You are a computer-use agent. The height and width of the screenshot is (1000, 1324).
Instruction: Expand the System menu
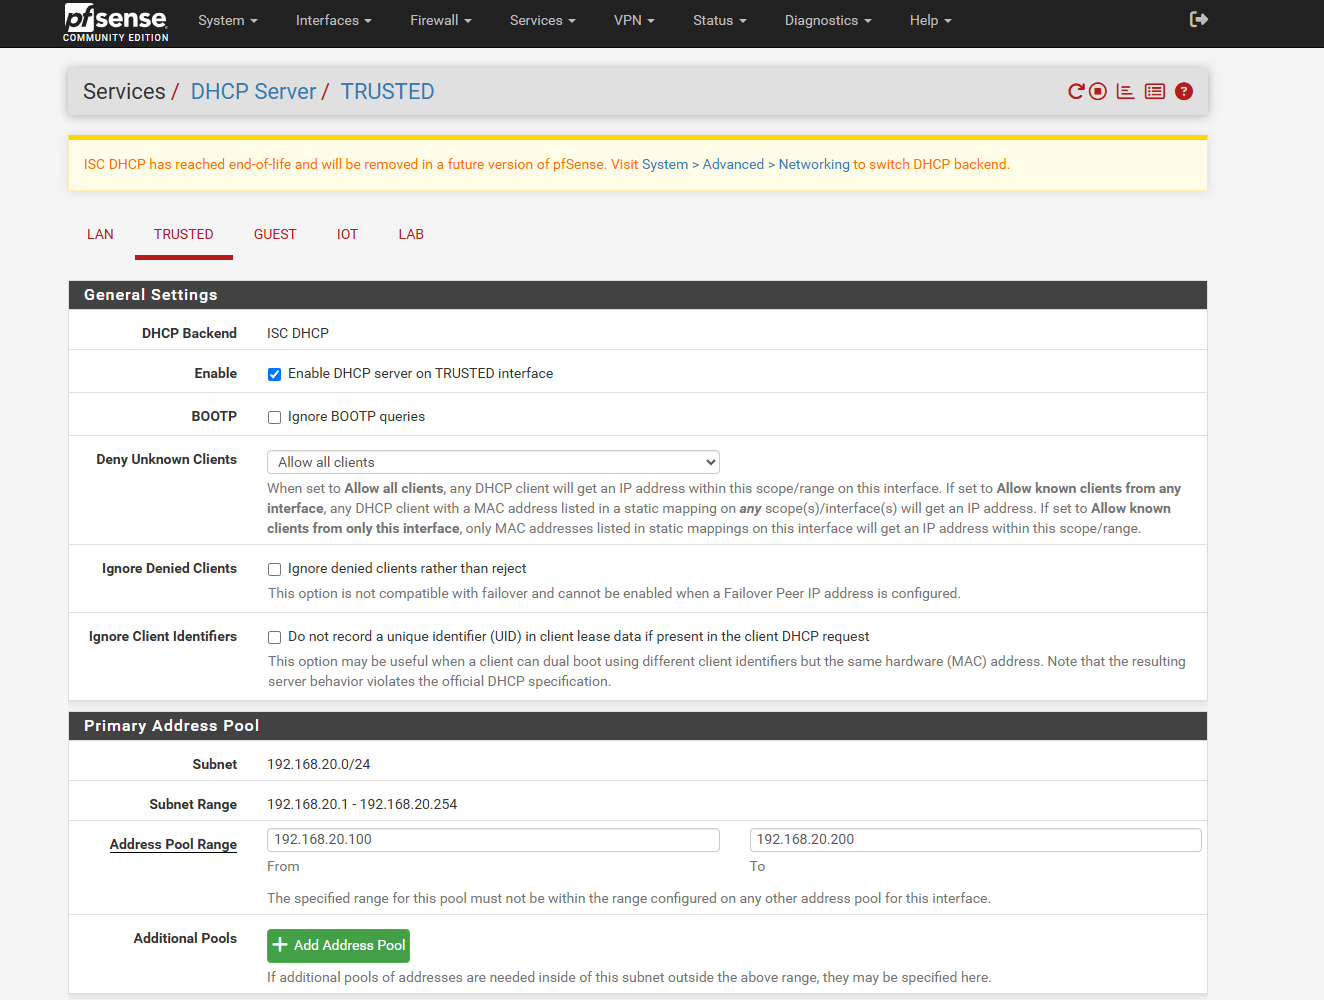pyautogui.click(x=228, y=20)
